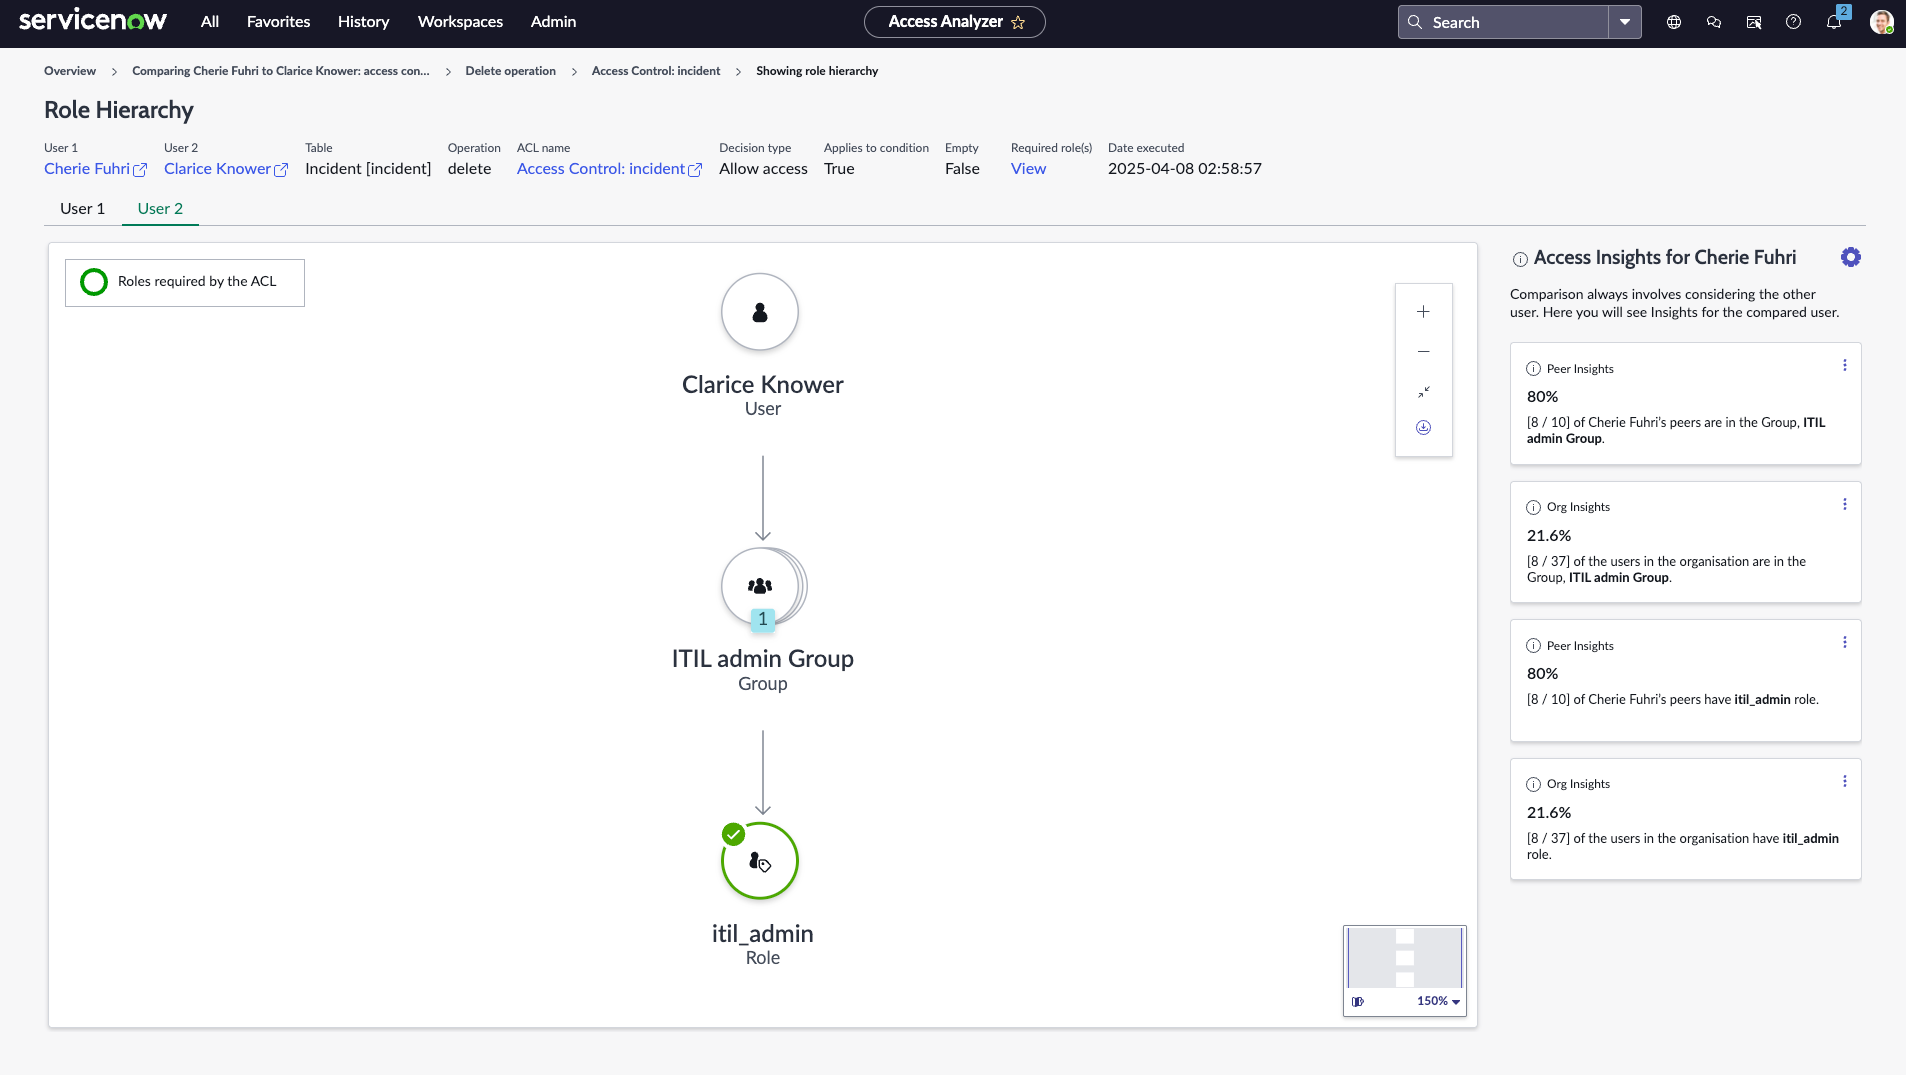Open the Admin menu
Viewport: 1906px width, 1075px height.
[x=553, y=22]
